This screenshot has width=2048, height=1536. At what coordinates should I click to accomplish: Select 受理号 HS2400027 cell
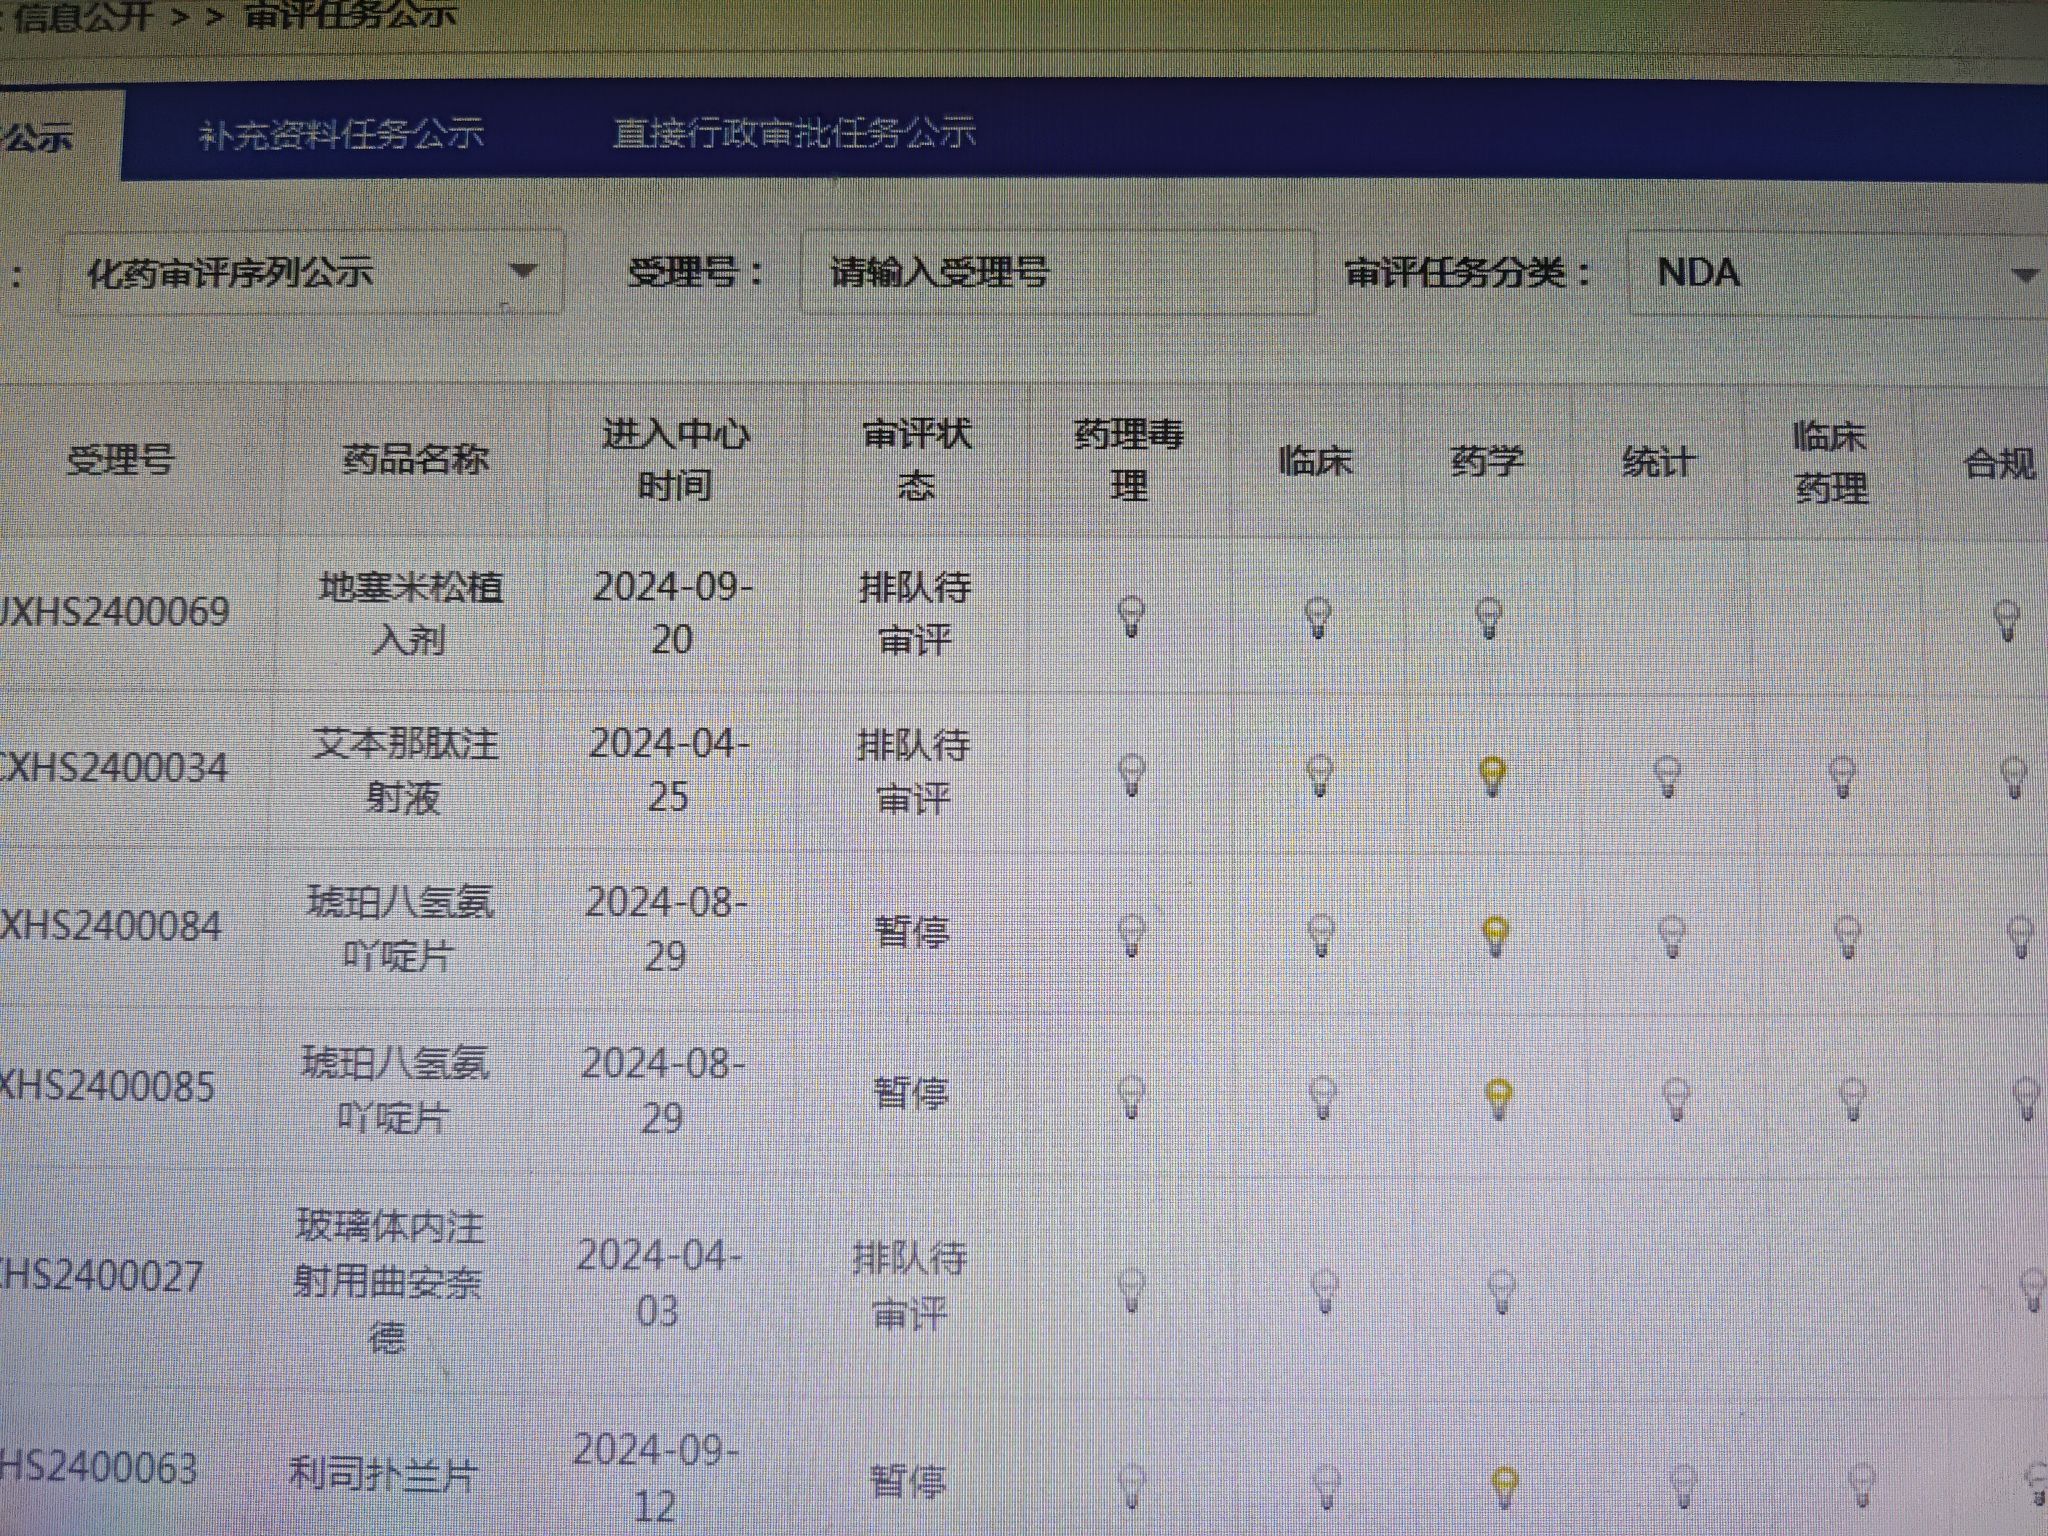[101, 1276]
